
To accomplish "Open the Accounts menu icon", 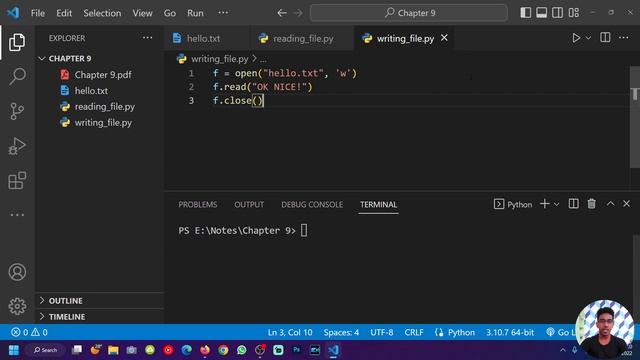I will point(17,272).
